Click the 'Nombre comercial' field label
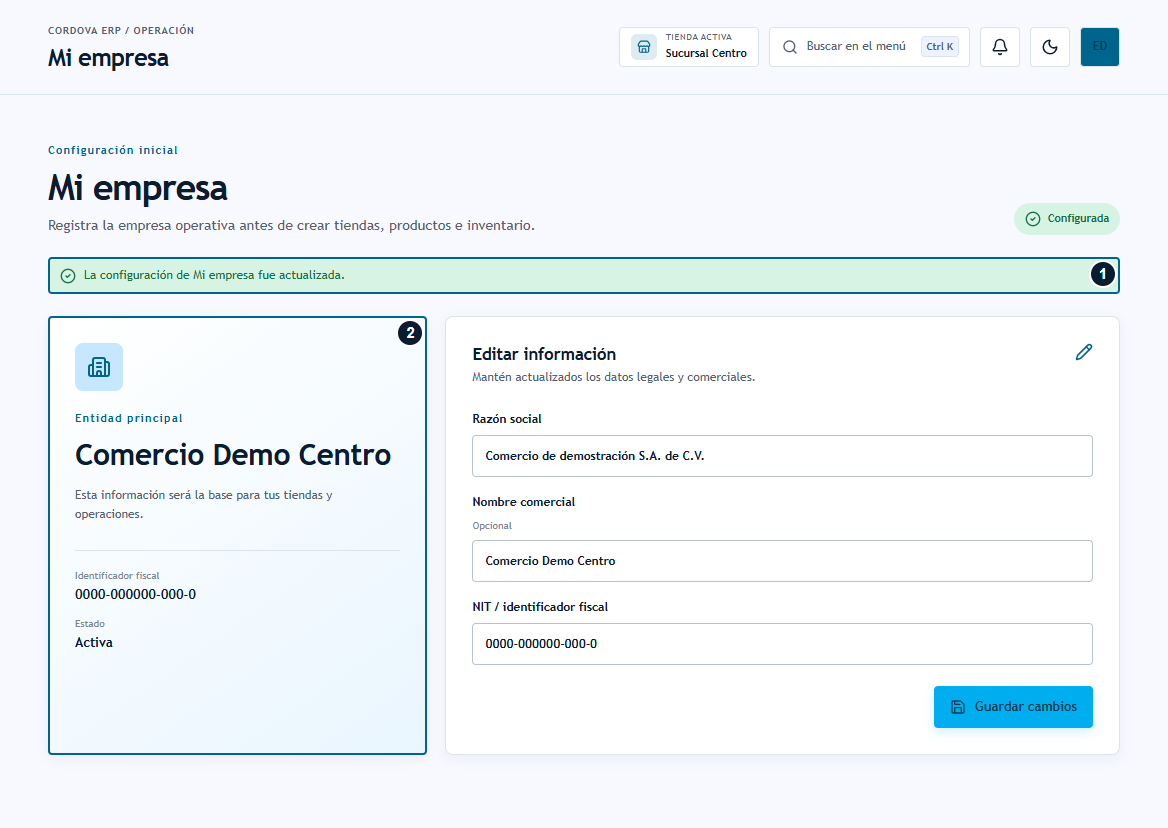Viewport: 1168px width, 828px height. click(x=524, y=502)
